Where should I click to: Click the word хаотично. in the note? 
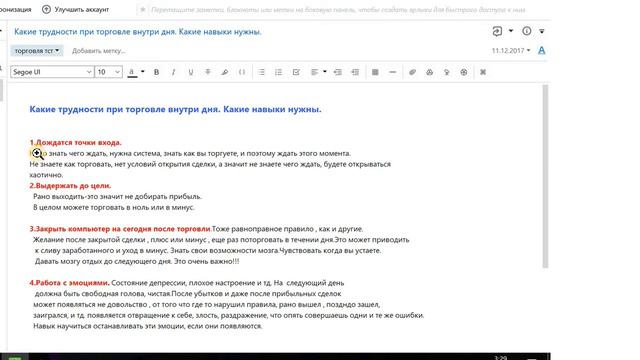point(46,175)
